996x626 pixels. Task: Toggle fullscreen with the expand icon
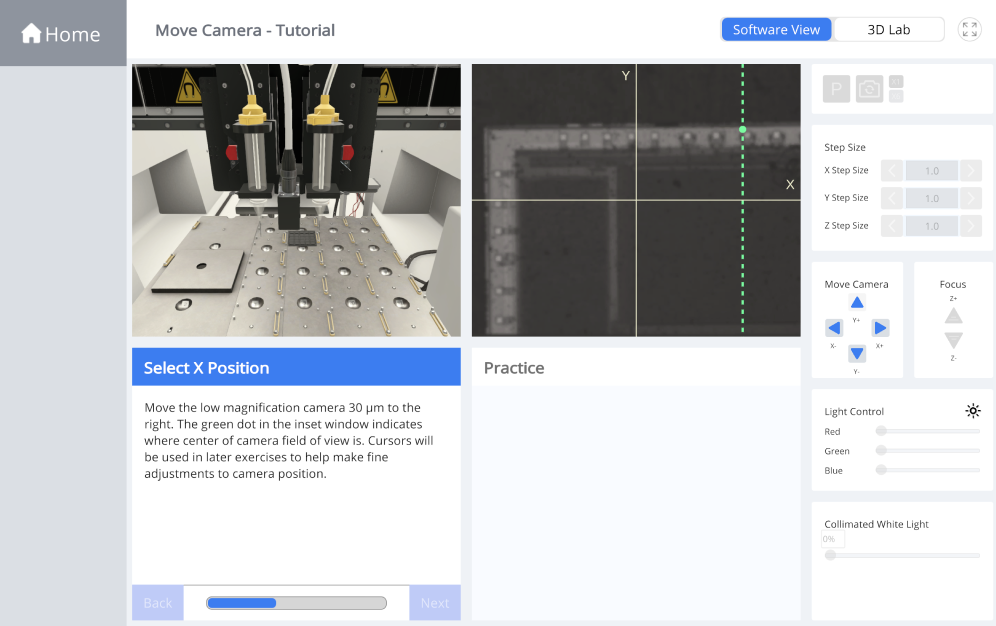pyautogui.click(x=969, y=30)
